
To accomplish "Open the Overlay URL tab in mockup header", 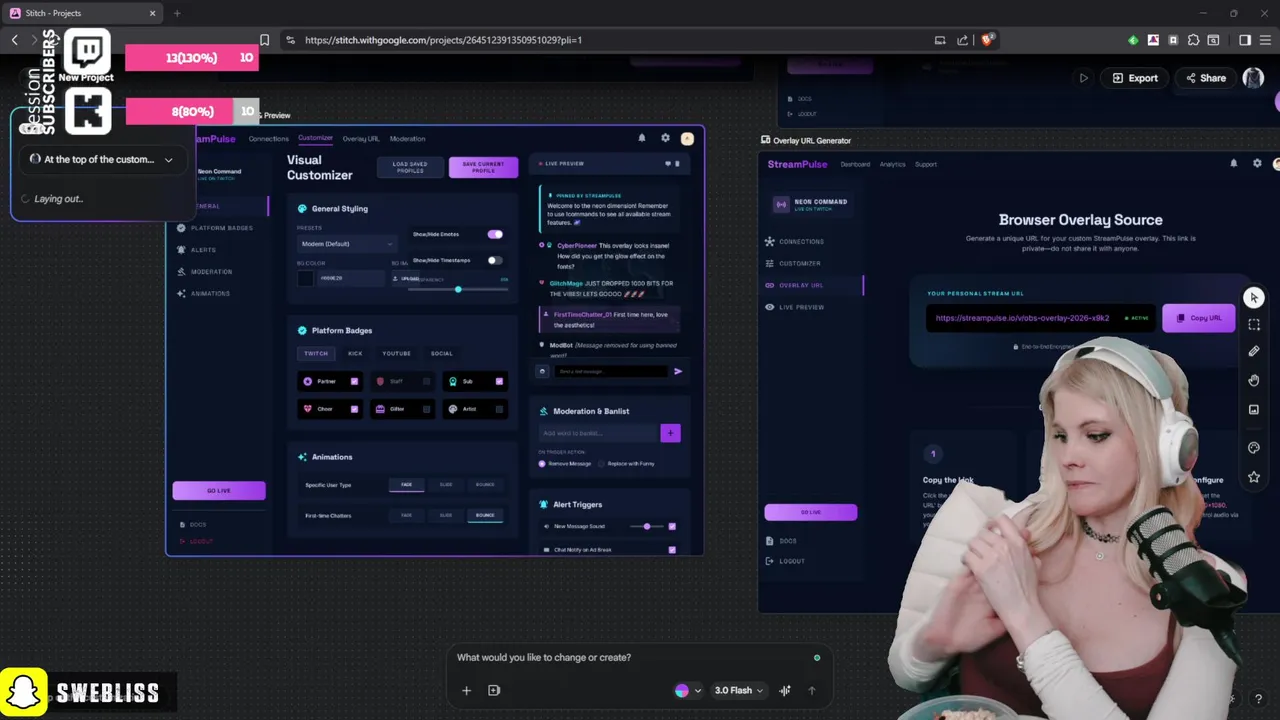I will coord(361,138).
